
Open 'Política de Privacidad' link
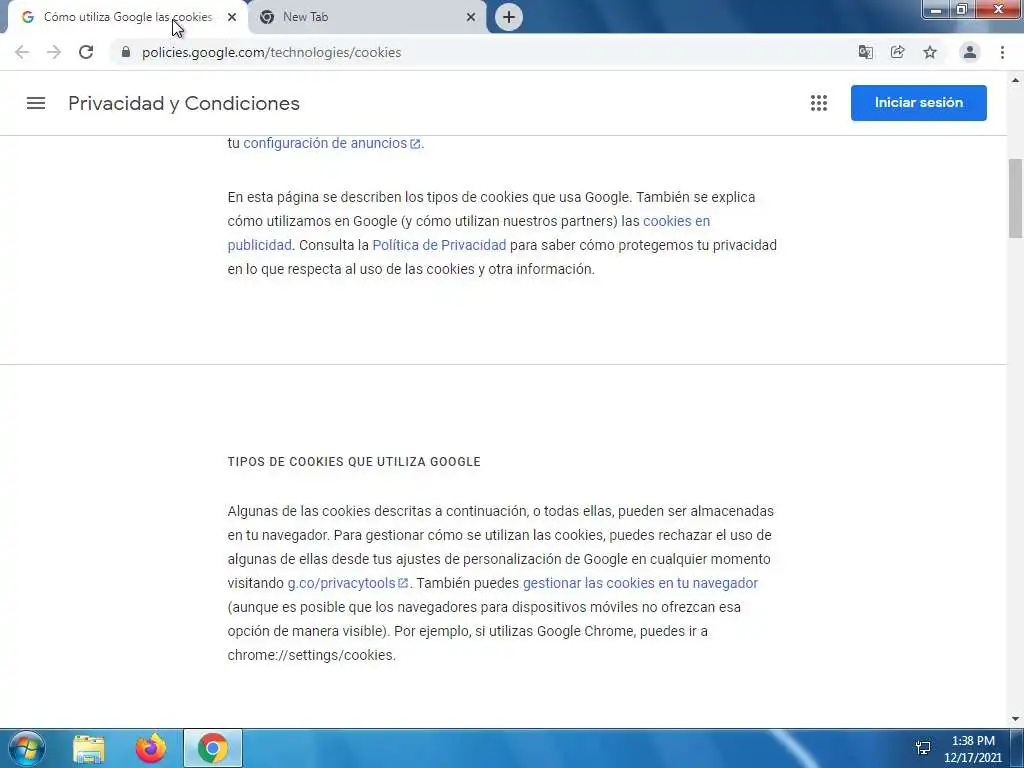click(x=439, y=245)
